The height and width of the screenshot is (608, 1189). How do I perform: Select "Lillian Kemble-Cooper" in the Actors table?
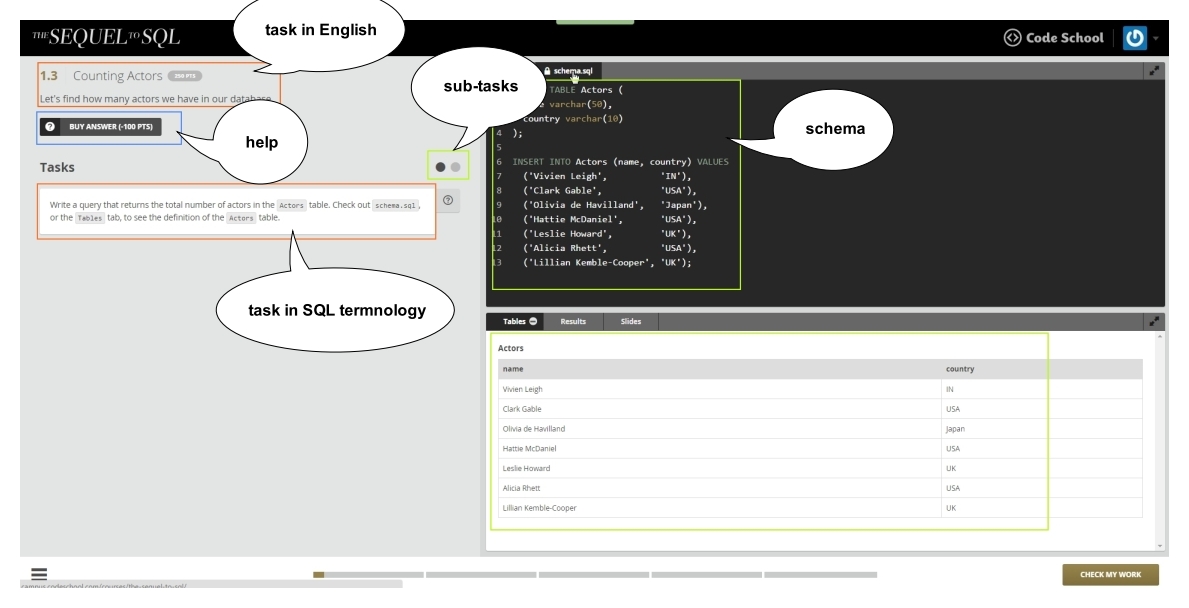pyautogui.click(x=539, y=508)
